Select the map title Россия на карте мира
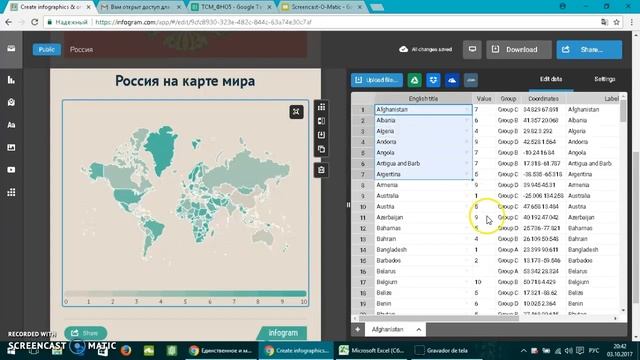This screenshot has height=360, width=640. tap(185, 81)
